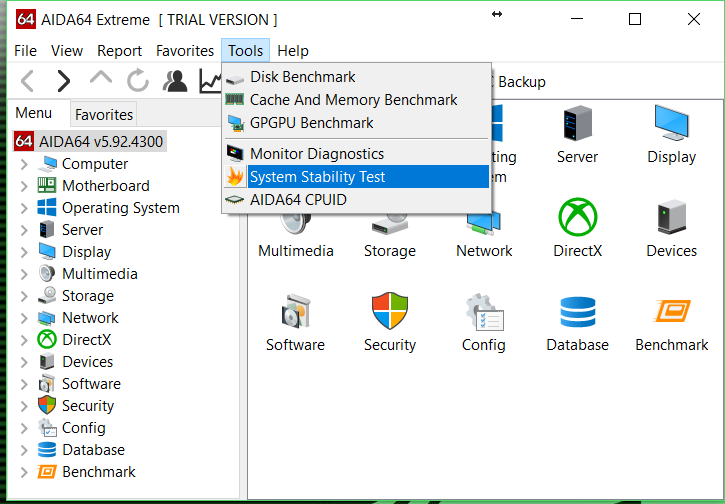Open the Help menu
Viewport: 725px width, 504px height.
click(293, 50)
